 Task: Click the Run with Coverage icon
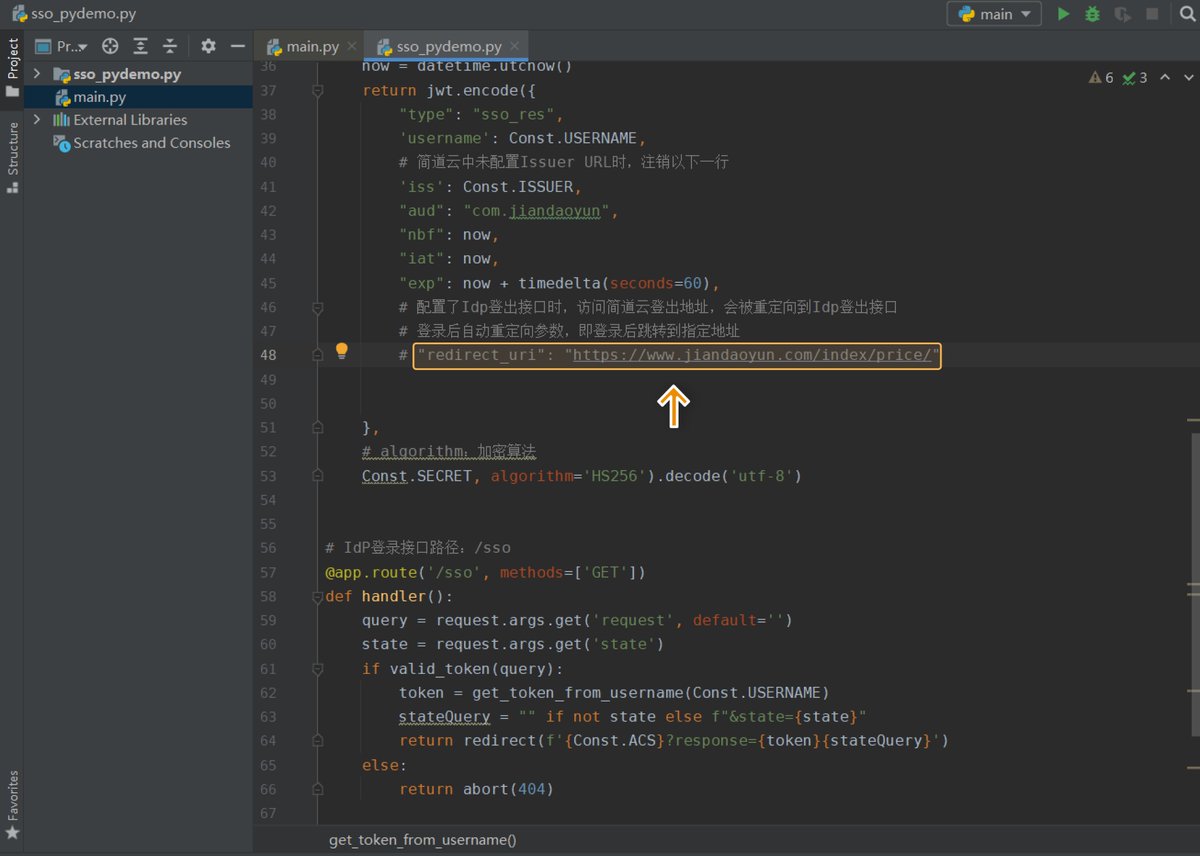point(1123,14)
